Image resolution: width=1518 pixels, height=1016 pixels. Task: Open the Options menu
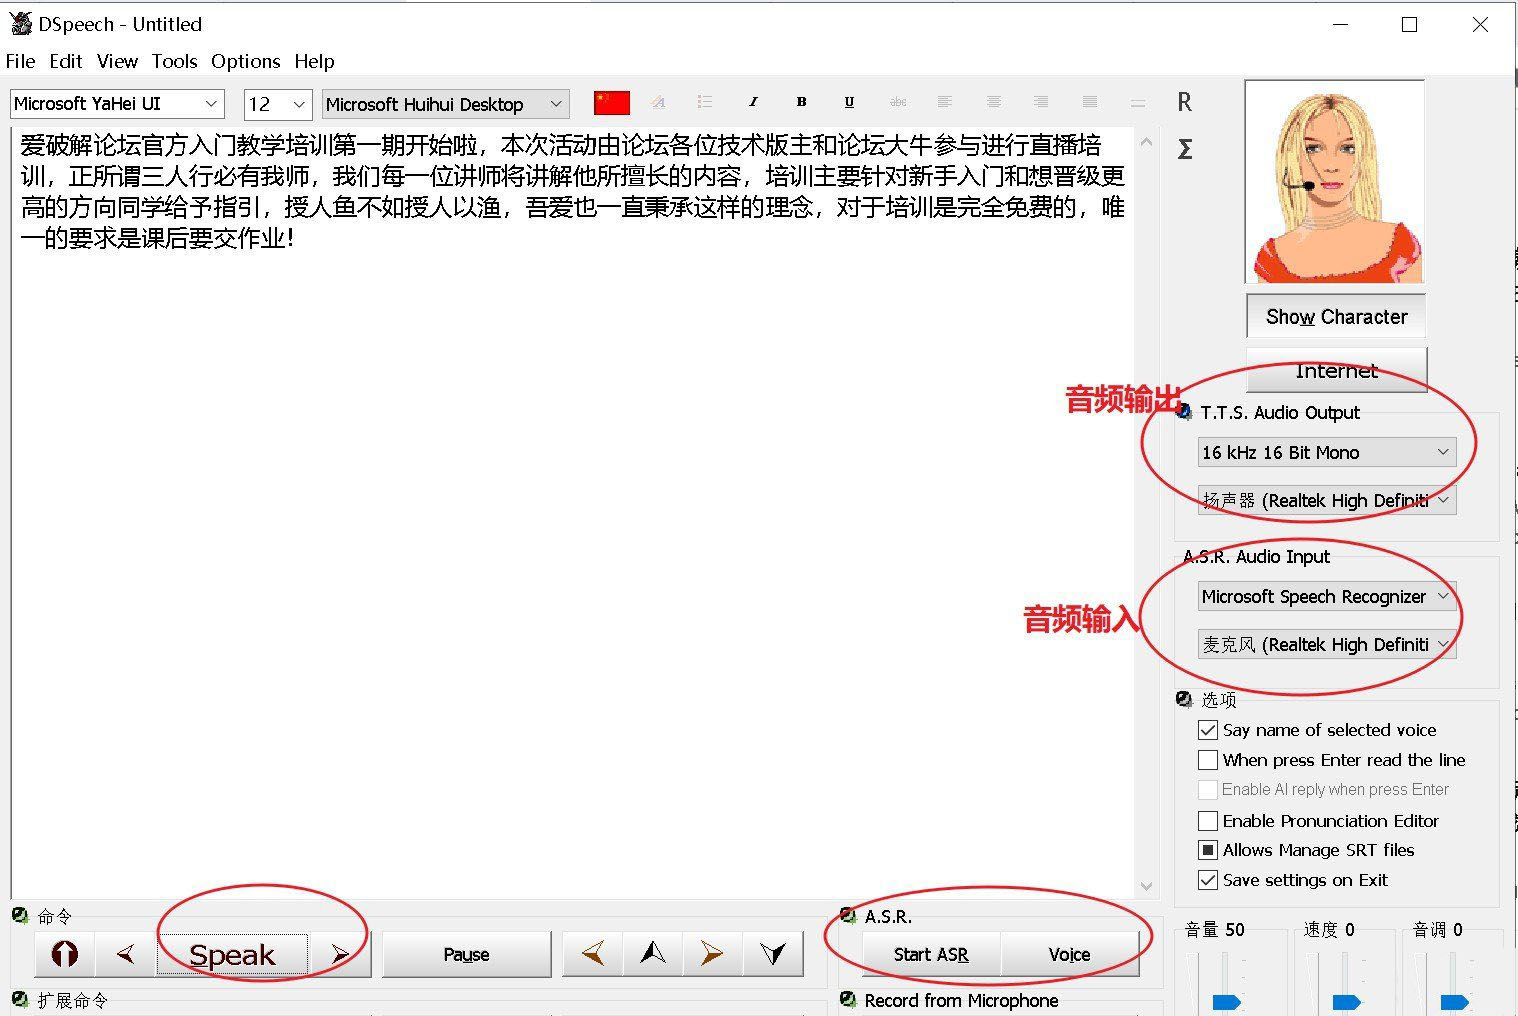tap(245, 61)
